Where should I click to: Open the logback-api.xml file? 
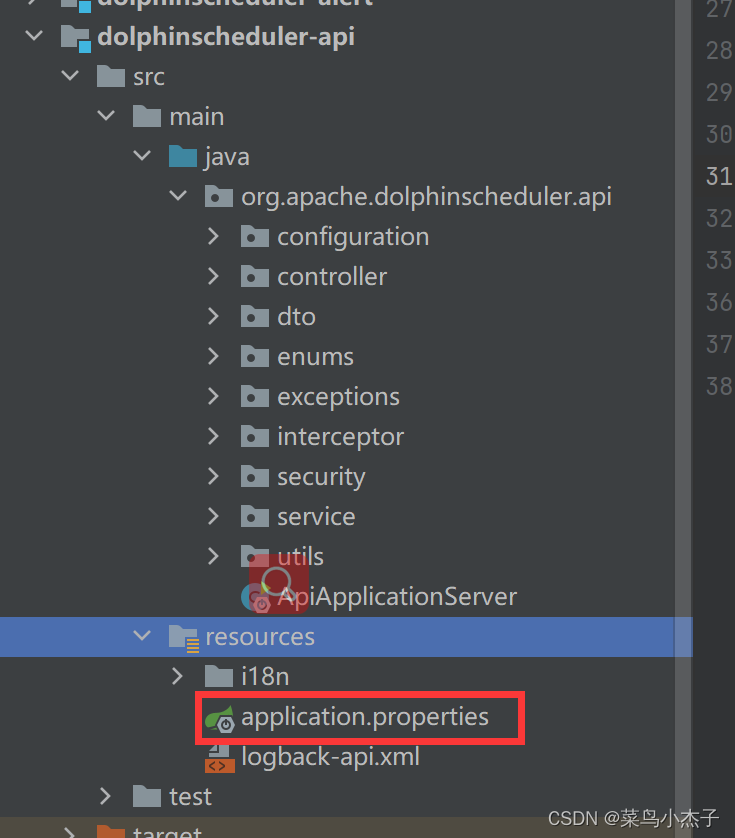pos(330,757)
